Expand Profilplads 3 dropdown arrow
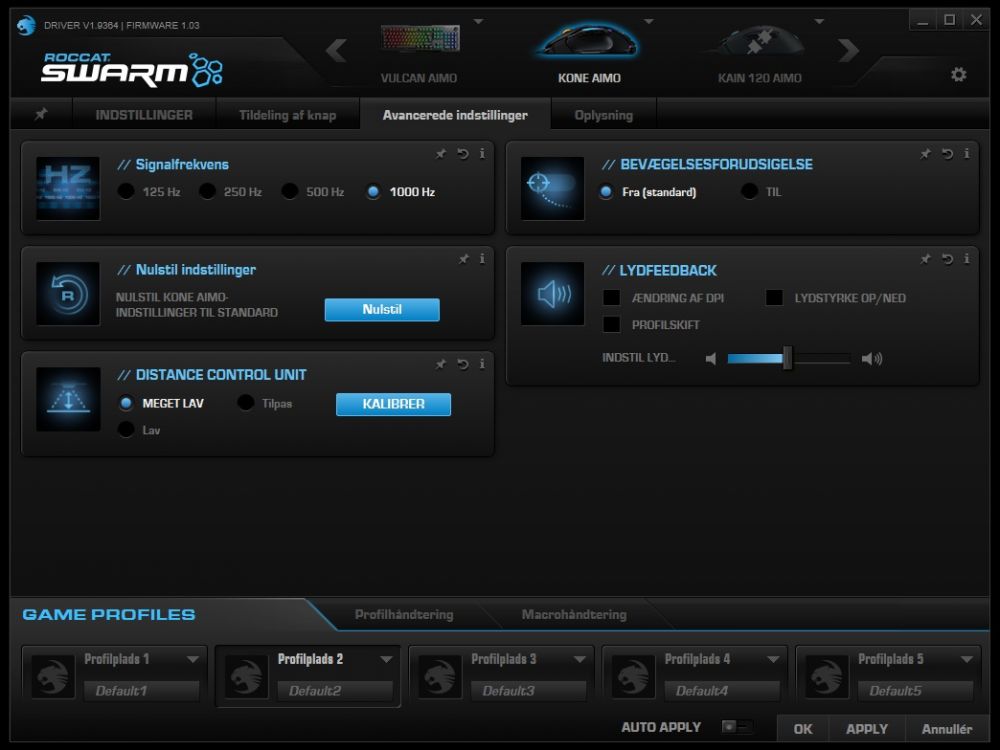The width and height of the screenshot is (1000, 750). click(580, 659)
